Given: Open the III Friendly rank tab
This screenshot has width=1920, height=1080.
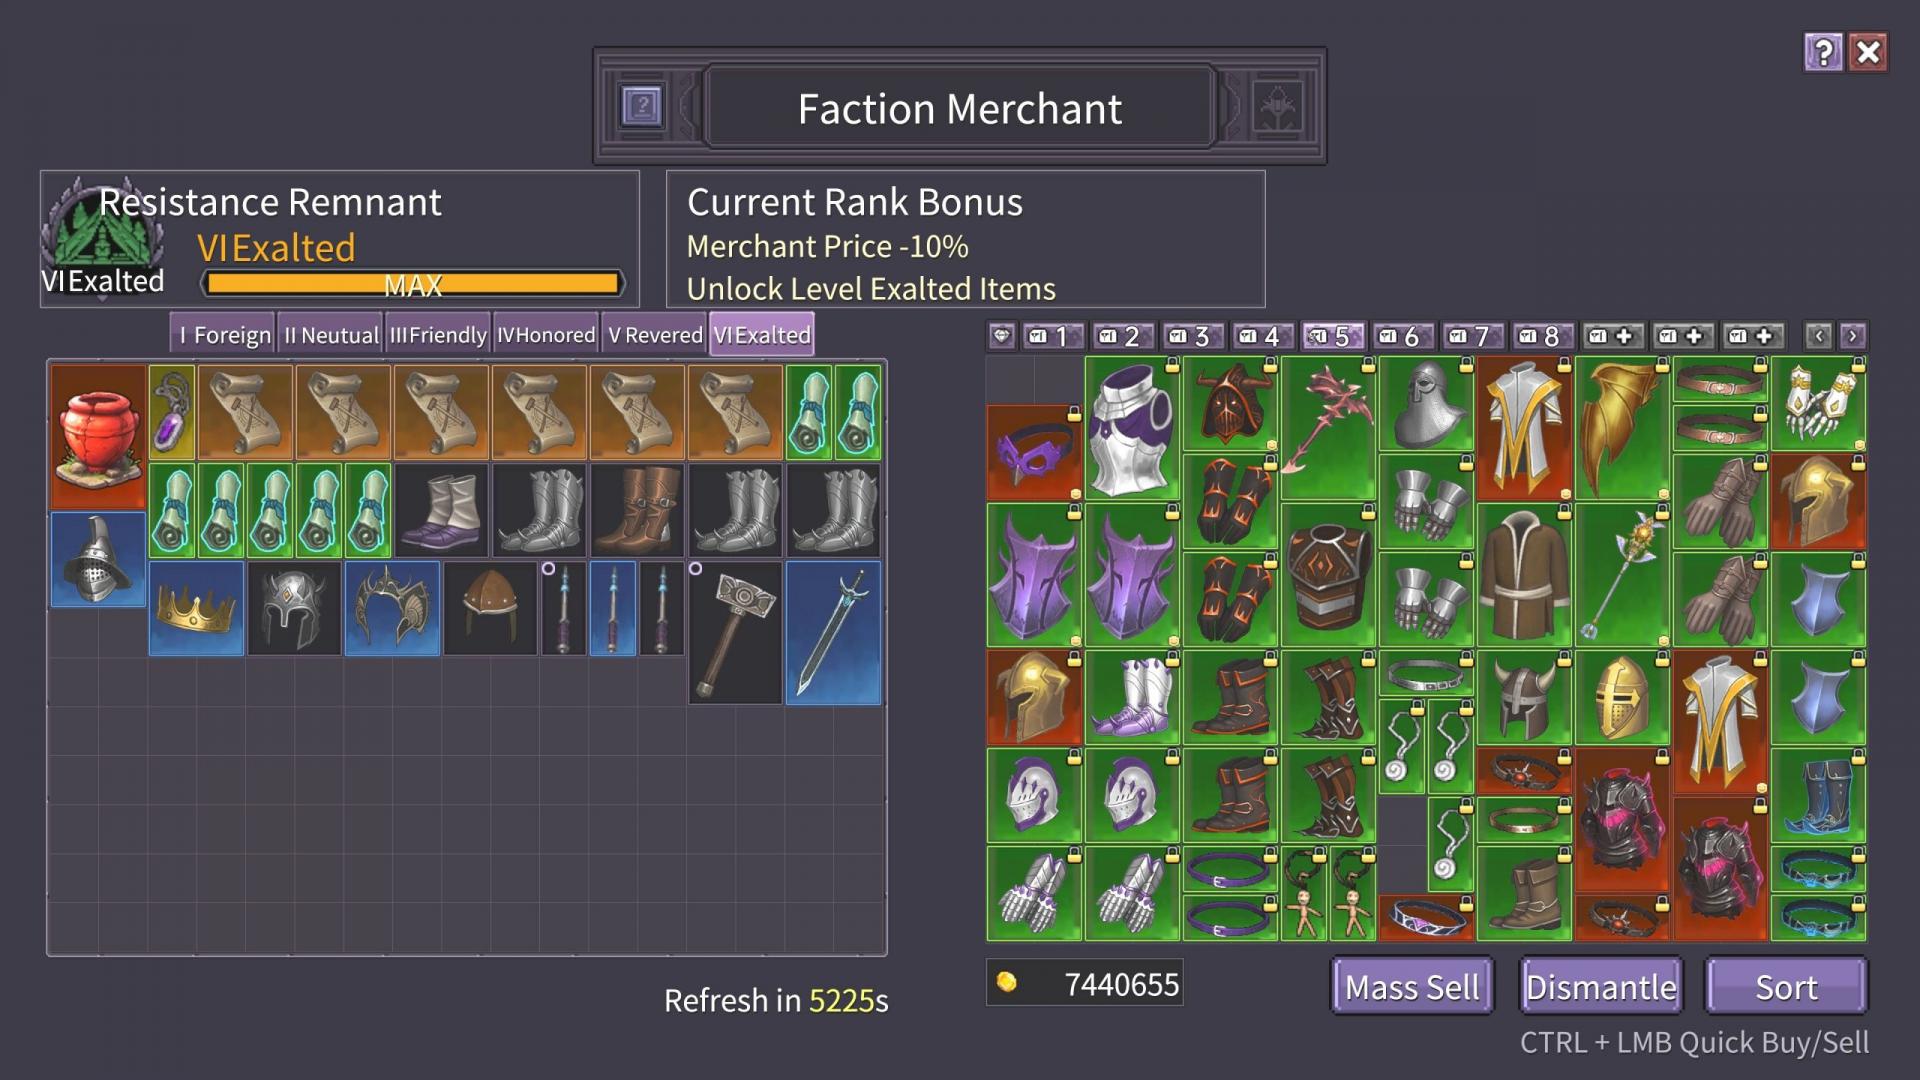Looking at the screenshot, I should click(438, 334).
